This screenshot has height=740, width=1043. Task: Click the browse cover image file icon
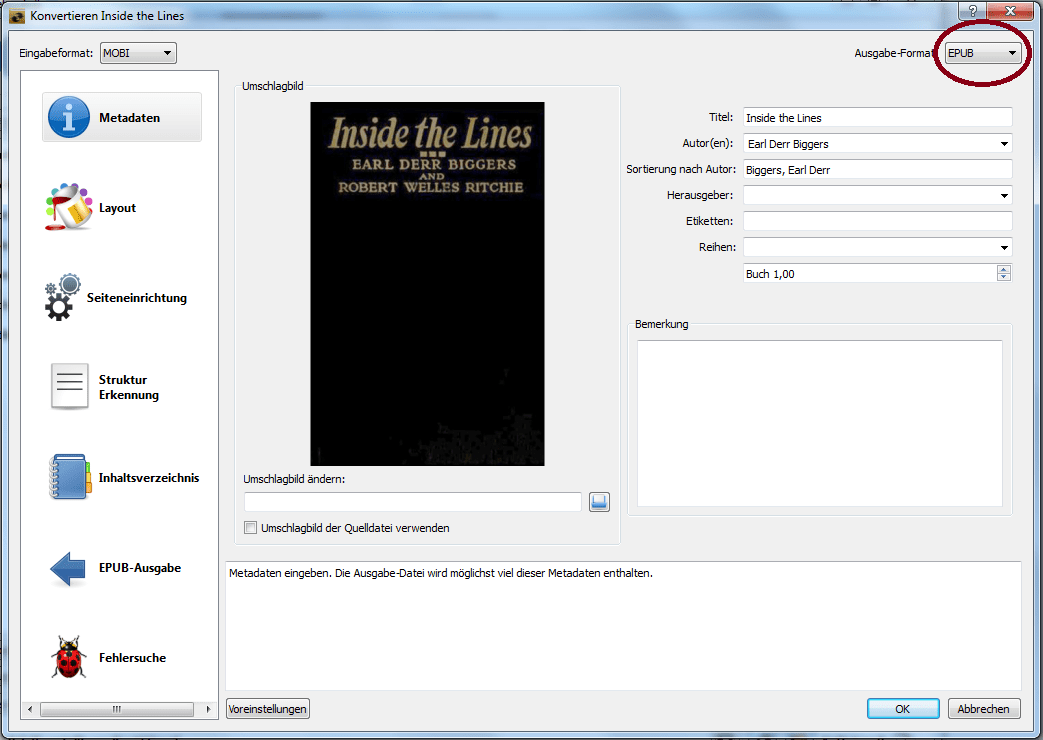[599, 502]
